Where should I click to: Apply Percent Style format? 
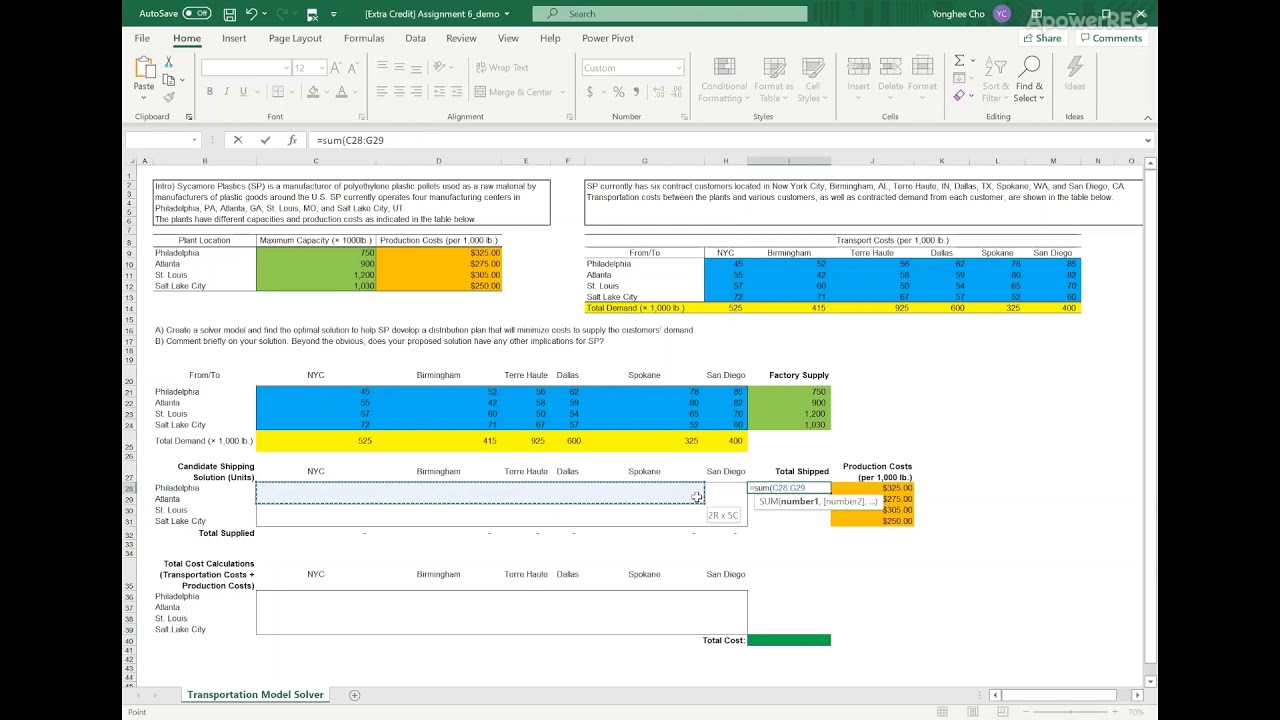pos(619,92)
